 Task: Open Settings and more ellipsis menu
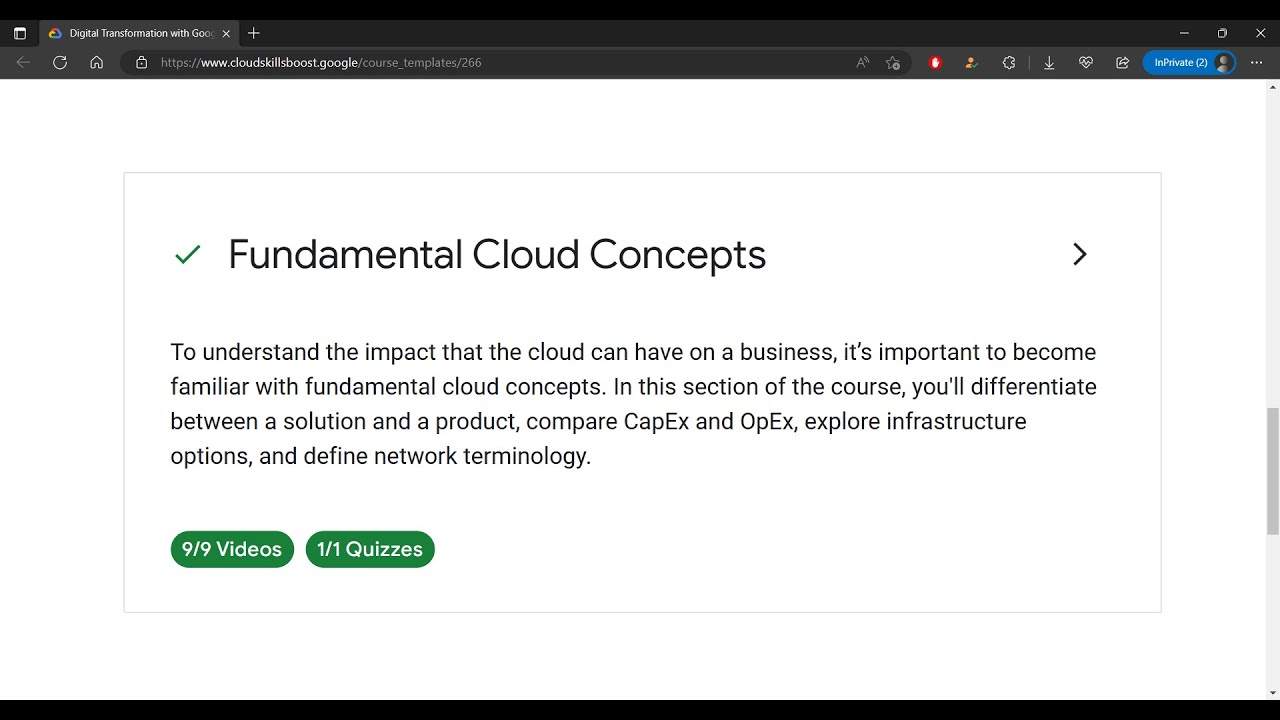click(x=1257, y=62)
